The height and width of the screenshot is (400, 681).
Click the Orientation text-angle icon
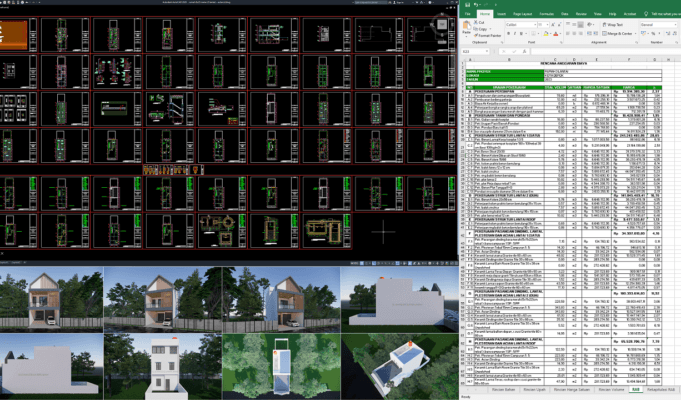click(x=590, y=24)
